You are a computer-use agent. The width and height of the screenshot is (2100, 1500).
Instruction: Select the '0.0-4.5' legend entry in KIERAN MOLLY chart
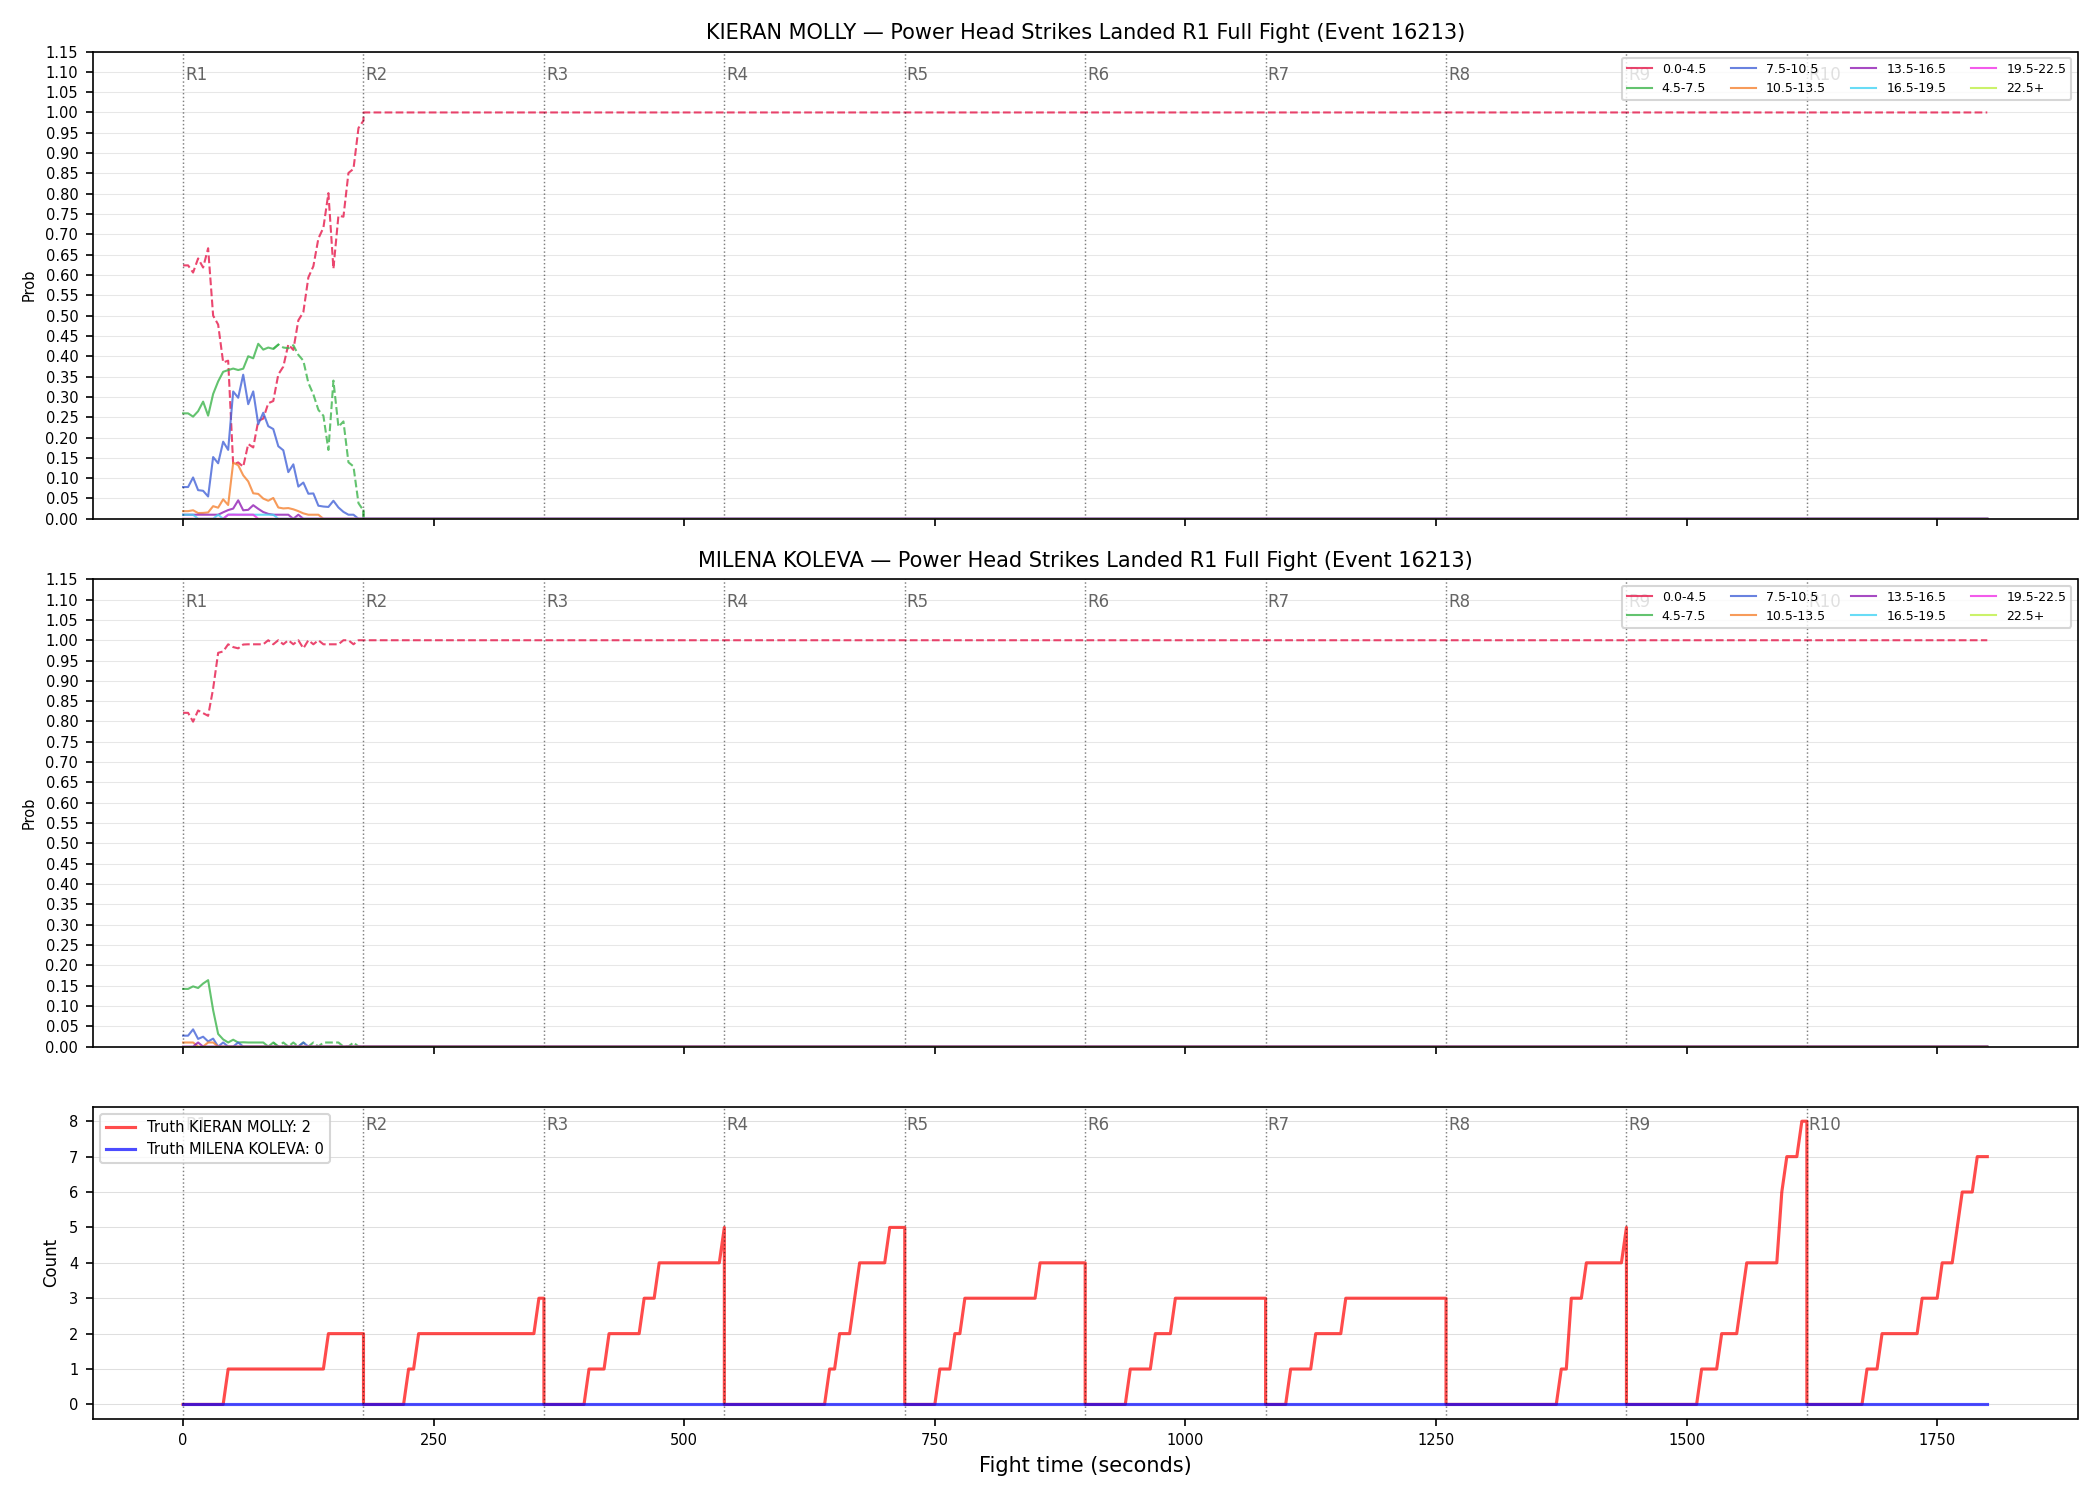[1667, 69]
